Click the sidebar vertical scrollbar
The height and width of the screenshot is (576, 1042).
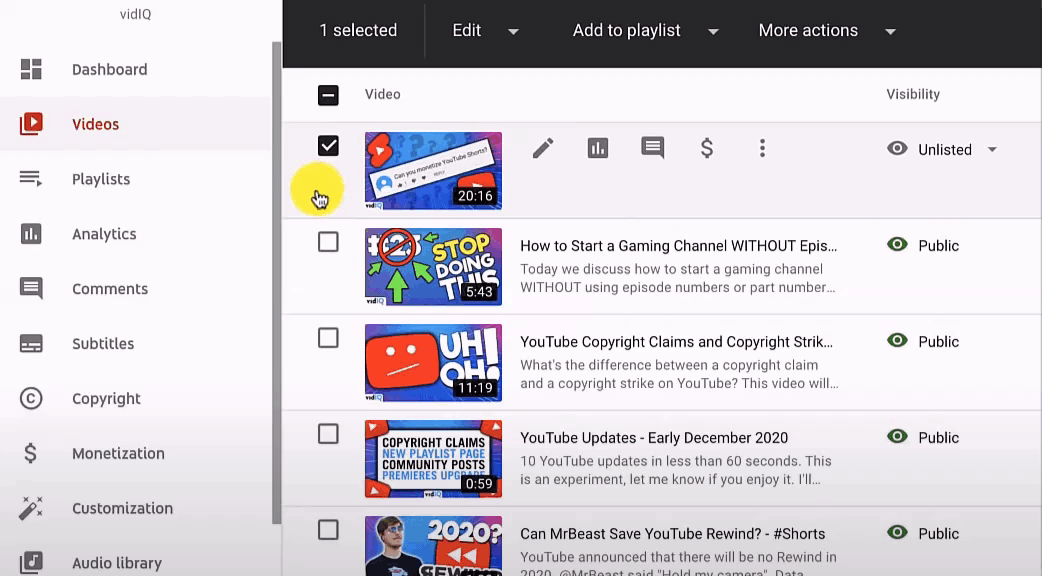click(276, 282)
